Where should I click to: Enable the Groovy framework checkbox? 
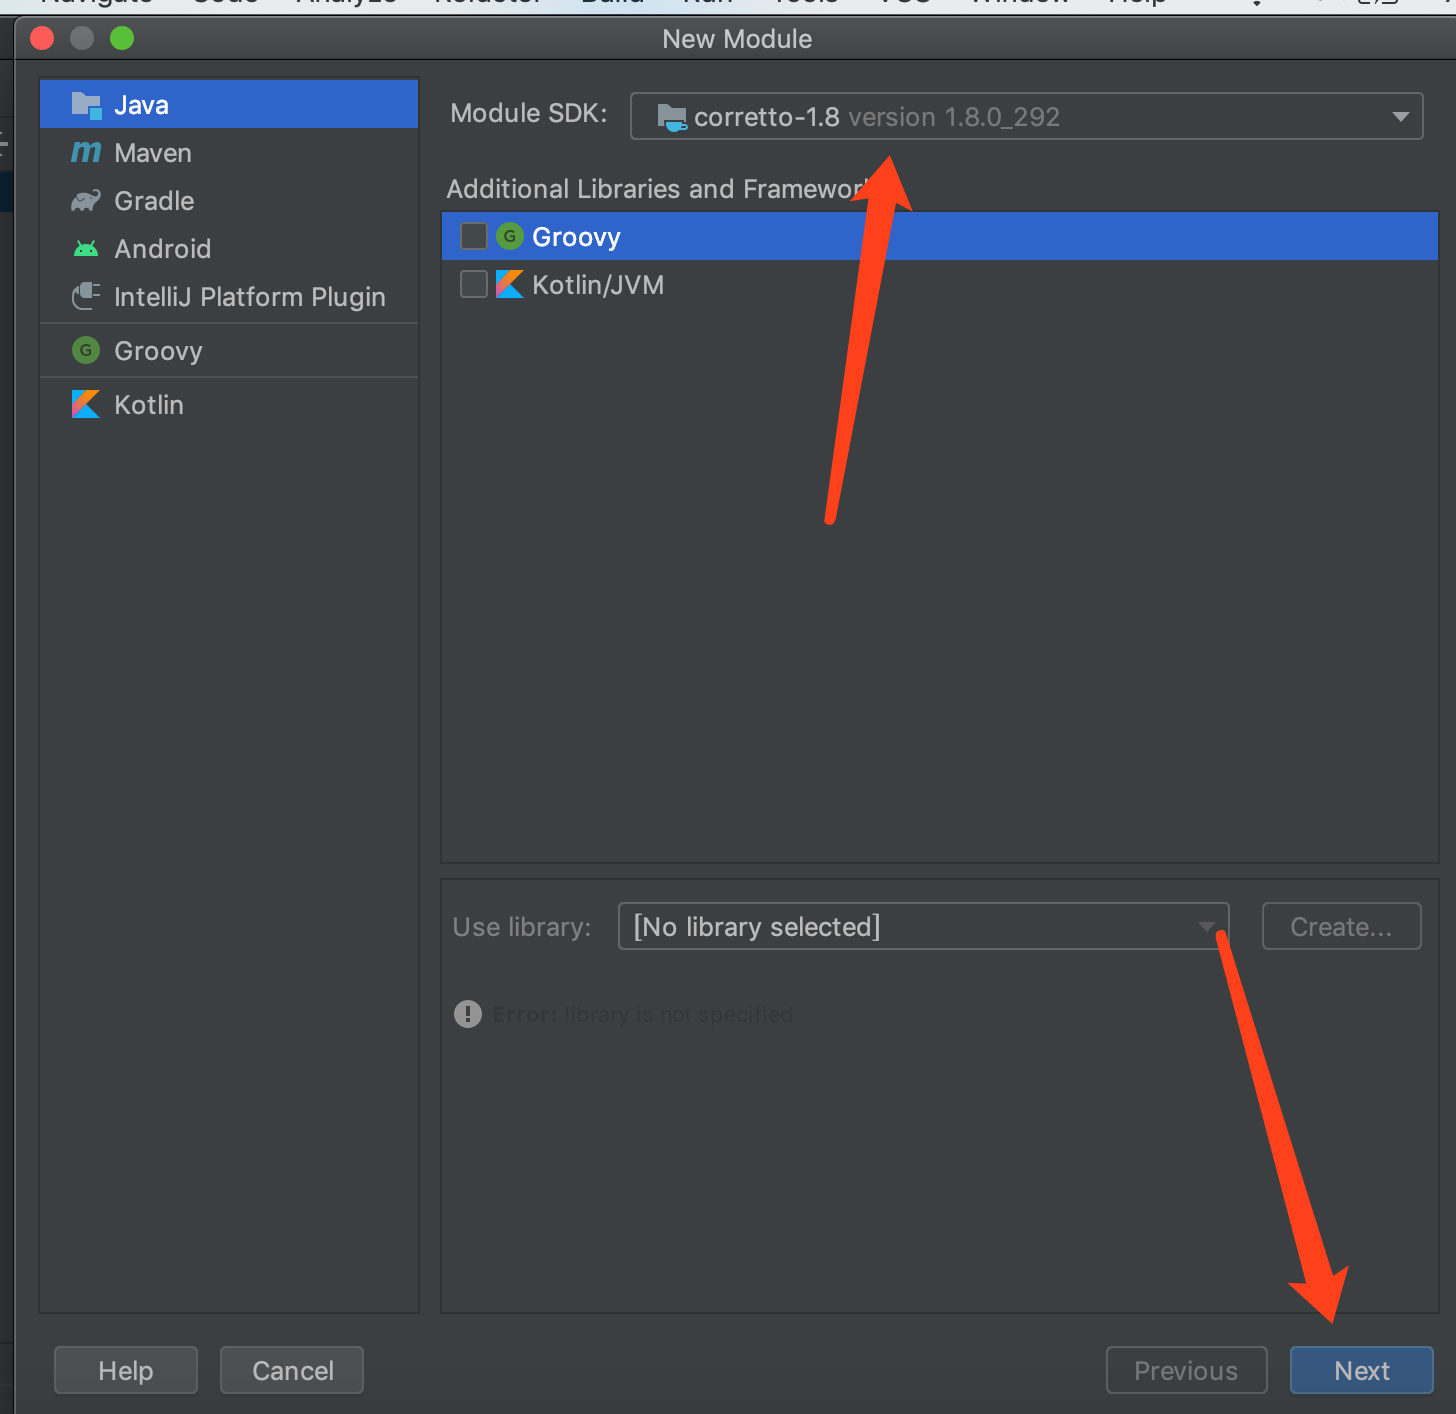(x=474, y=237)
